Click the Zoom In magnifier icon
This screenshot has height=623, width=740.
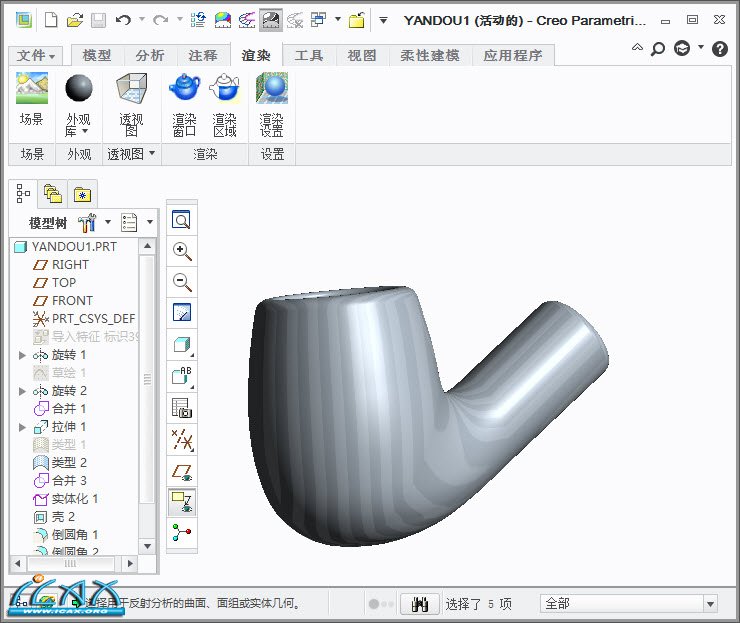[x=182, y=251]
